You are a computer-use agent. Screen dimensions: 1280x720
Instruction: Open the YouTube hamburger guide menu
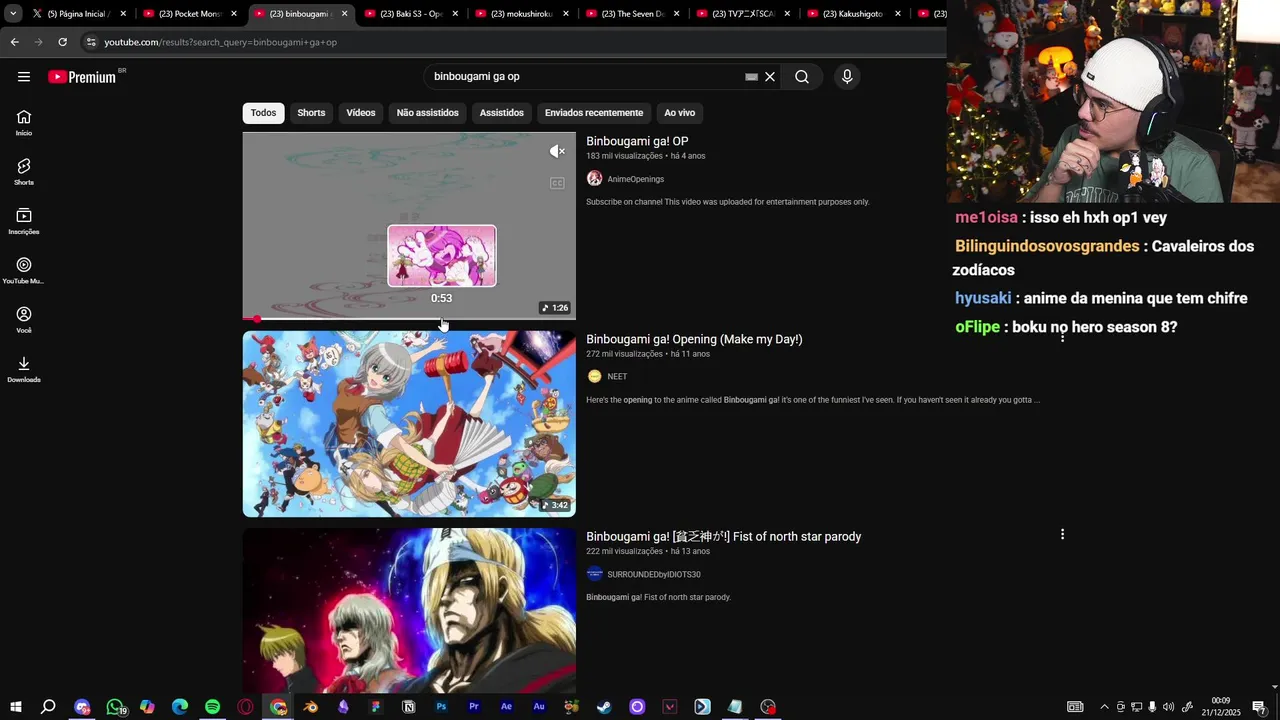[24, 77]
